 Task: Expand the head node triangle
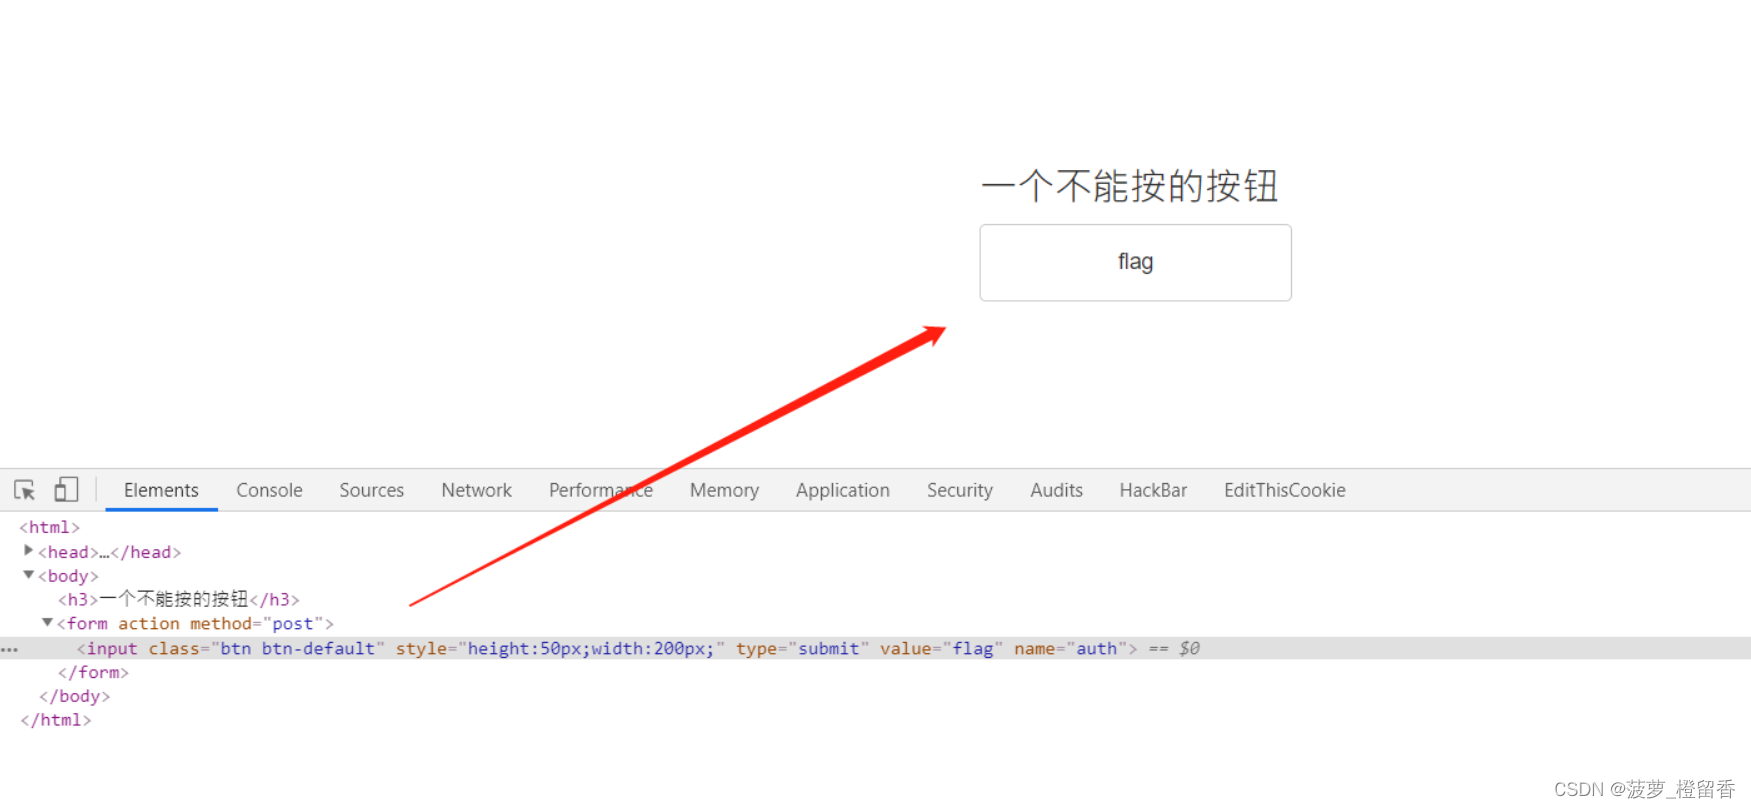click(x=28, y=551)
